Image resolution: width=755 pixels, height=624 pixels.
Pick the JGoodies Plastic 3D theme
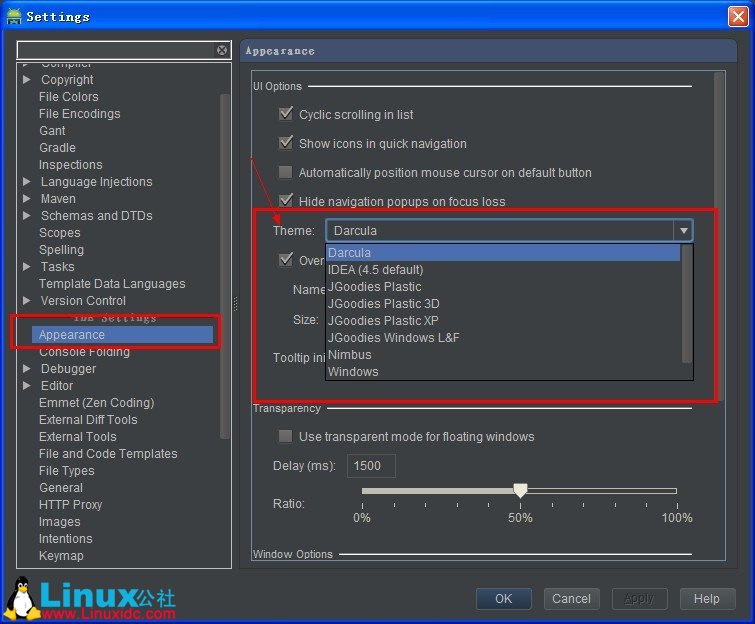(x=384, y=304)
